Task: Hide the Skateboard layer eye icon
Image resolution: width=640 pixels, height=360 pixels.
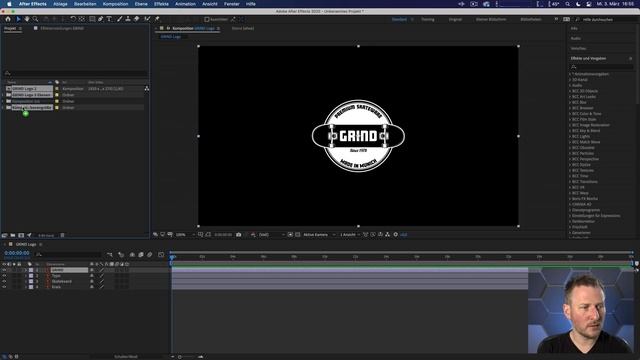Action: pyautogui.click(x=4, y=282)
